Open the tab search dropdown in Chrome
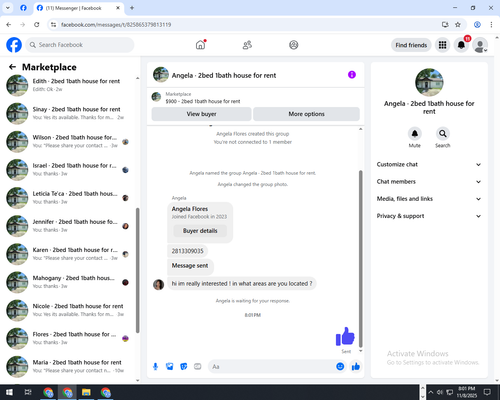 (x=8, y=8)
